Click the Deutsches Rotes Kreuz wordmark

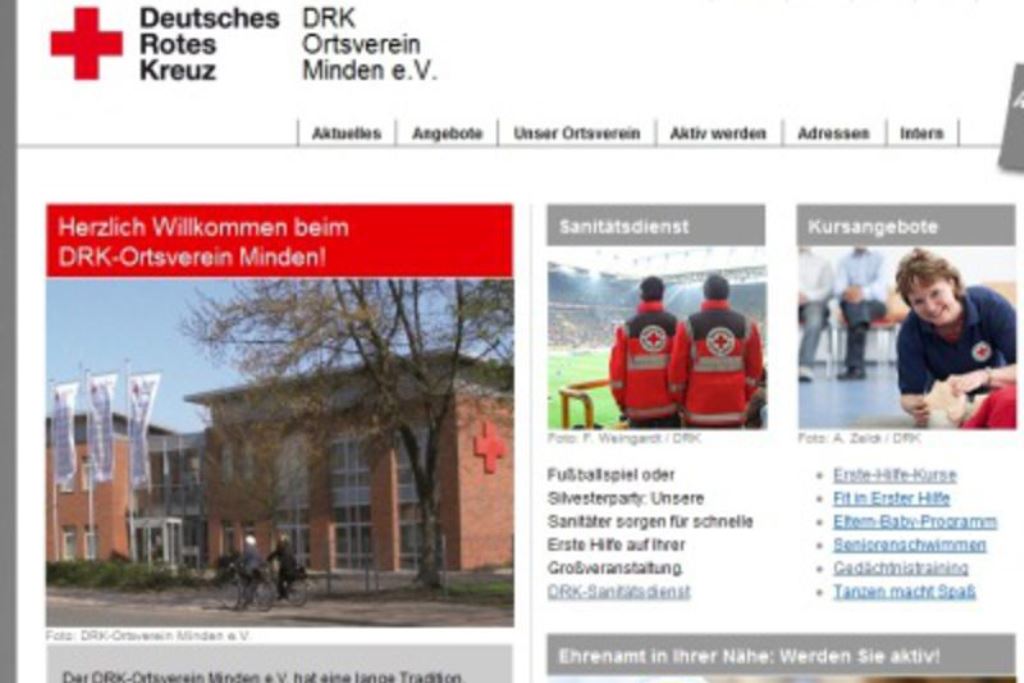[x=209, y=44]
